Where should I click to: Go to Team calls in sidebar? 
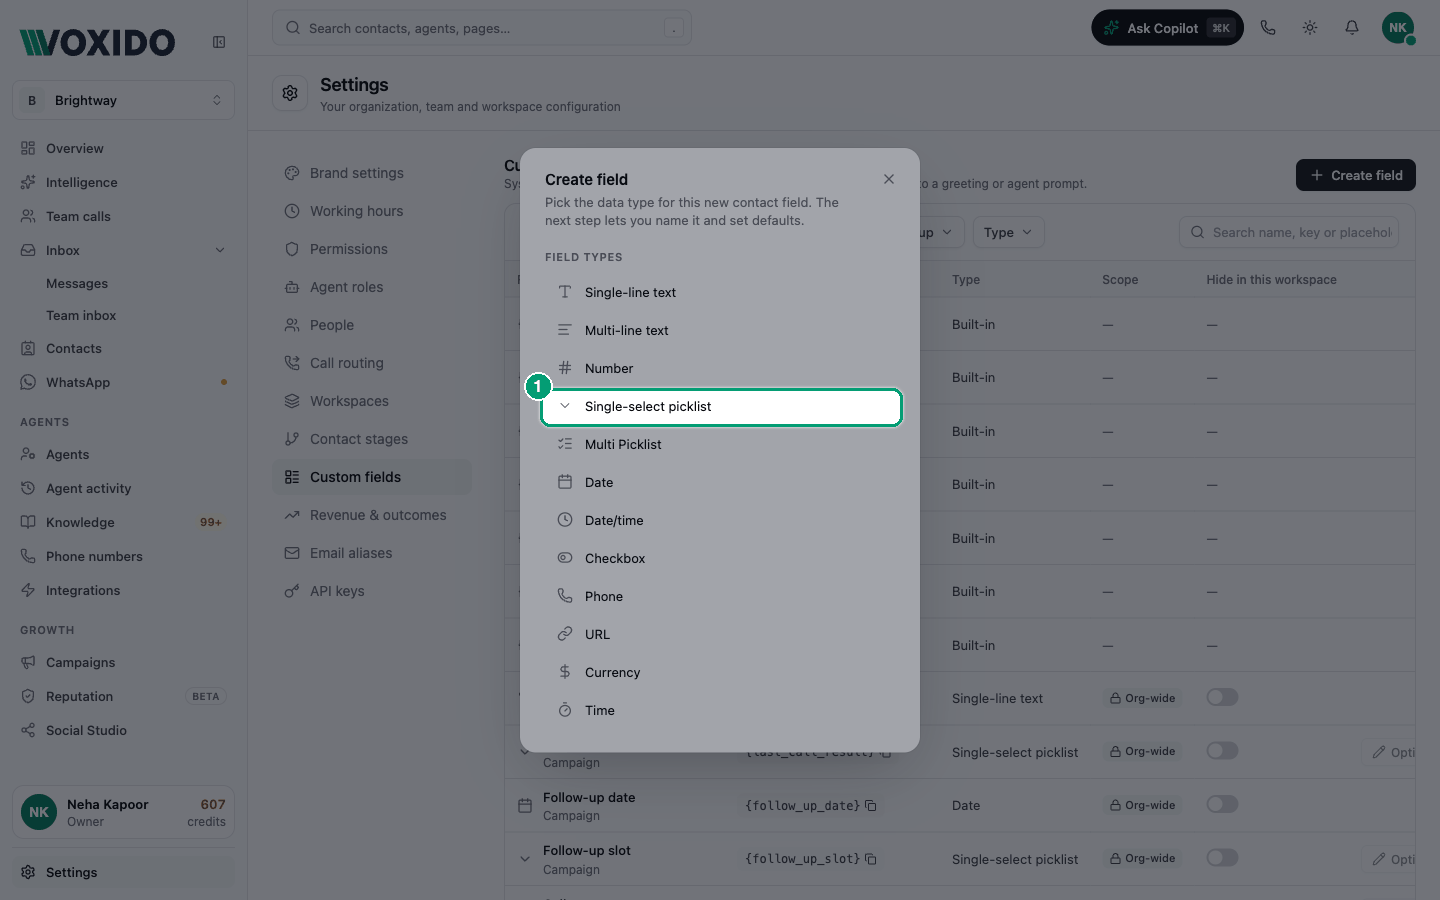click(124, 216)
